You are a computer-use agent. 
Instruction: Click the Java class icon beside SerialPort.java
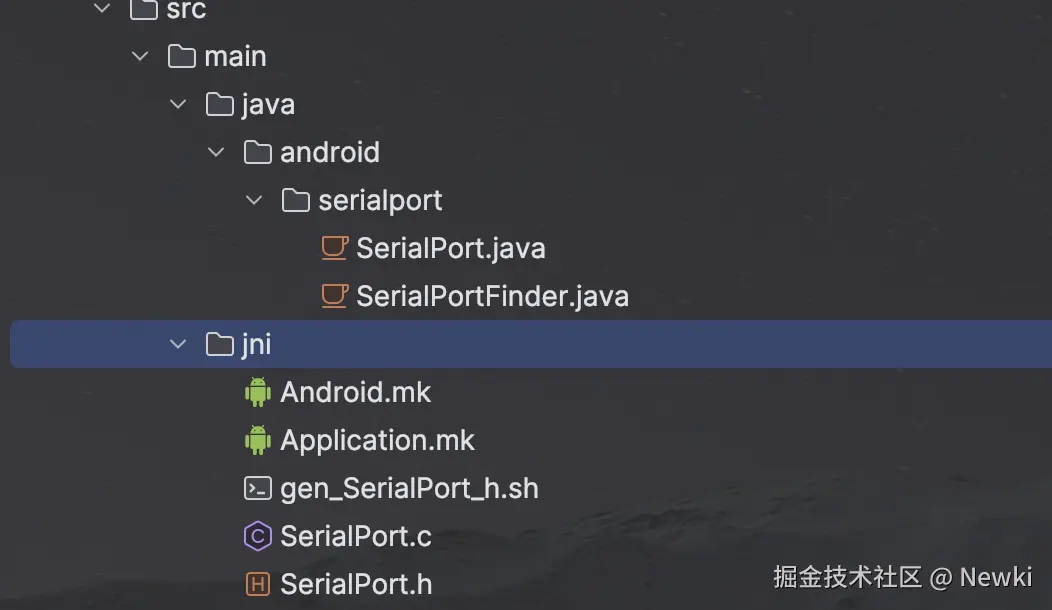334,248
